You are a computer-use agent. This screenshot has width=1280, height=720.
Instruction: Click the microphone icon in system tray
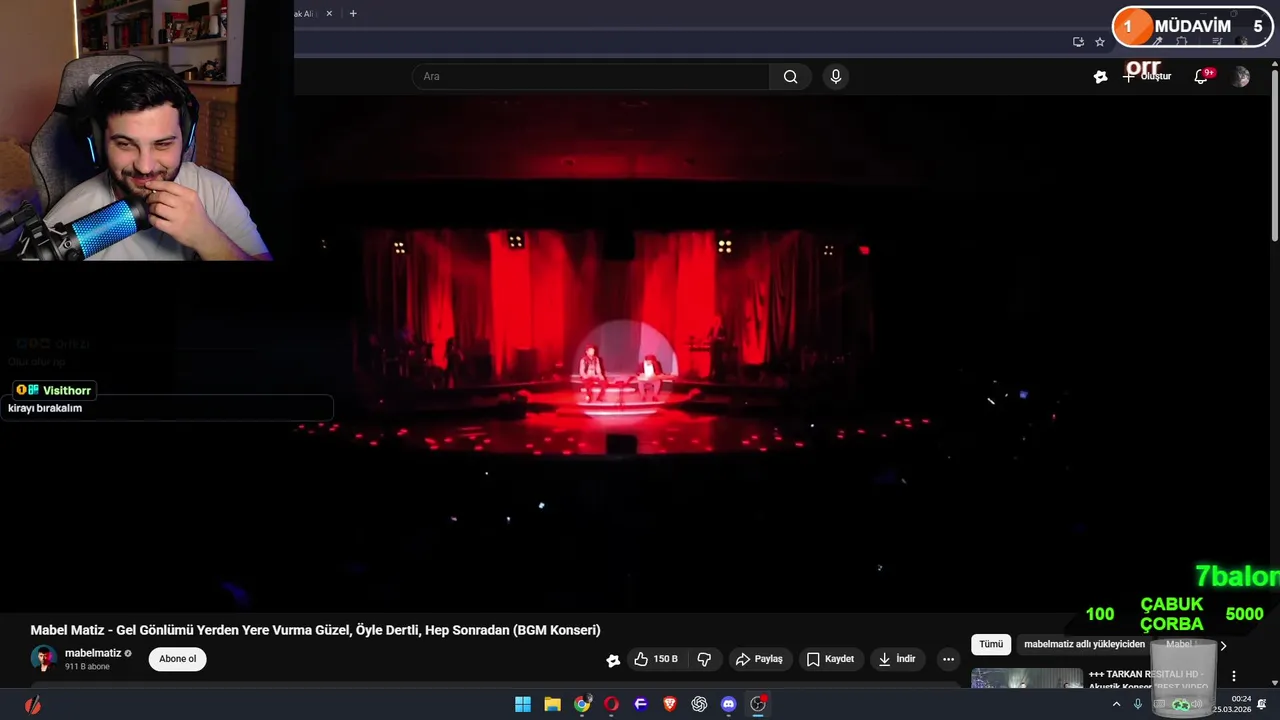click(1138, 704)
